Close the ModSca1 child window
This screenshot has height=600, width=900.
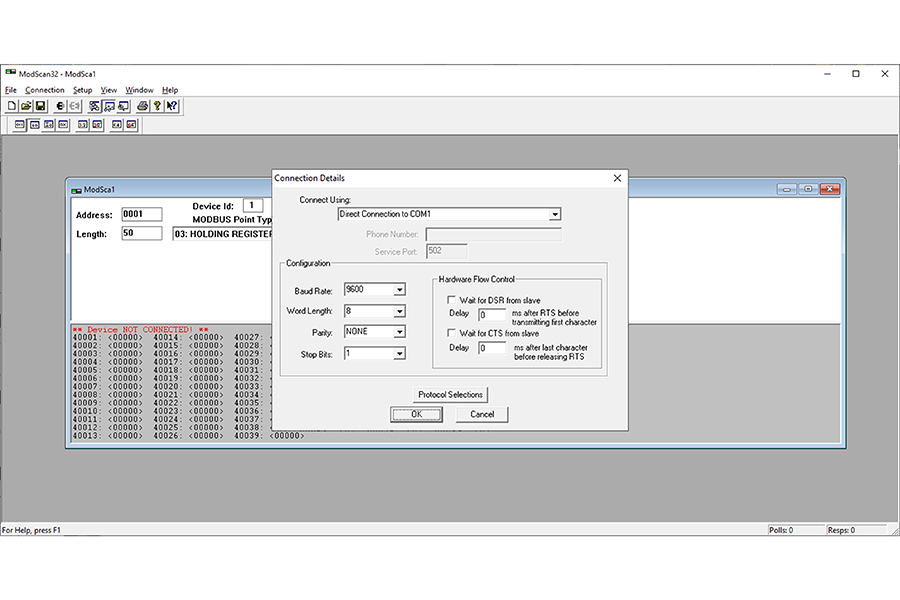(x=830, y=189)
